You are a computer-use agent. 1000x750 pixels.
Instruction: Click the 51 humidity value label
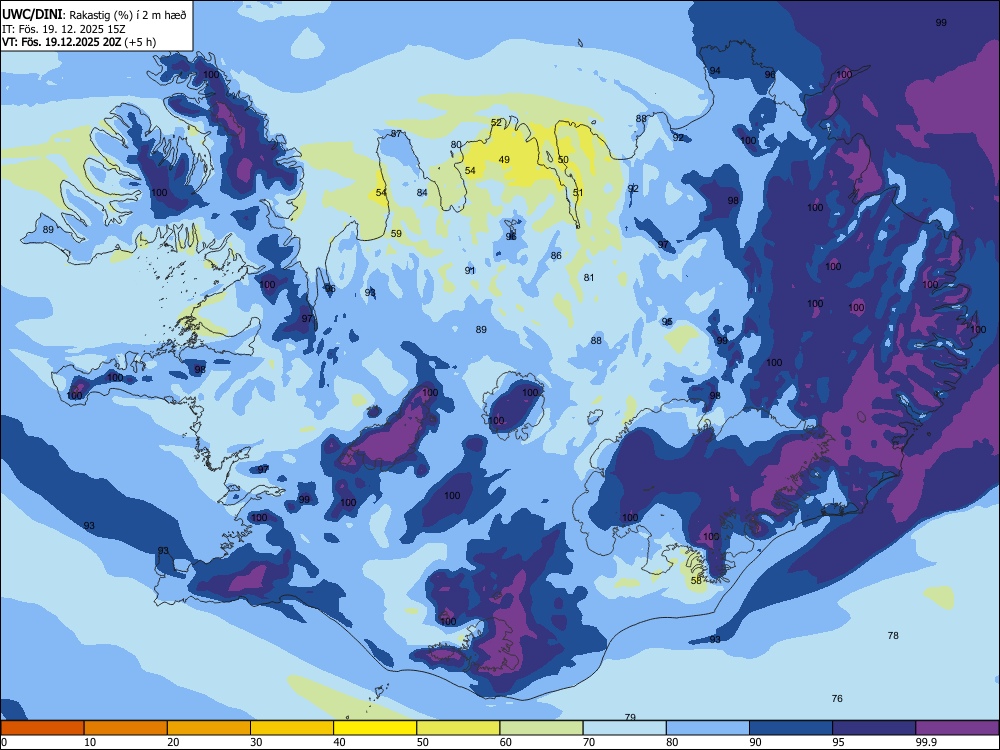tap(578, 193)
